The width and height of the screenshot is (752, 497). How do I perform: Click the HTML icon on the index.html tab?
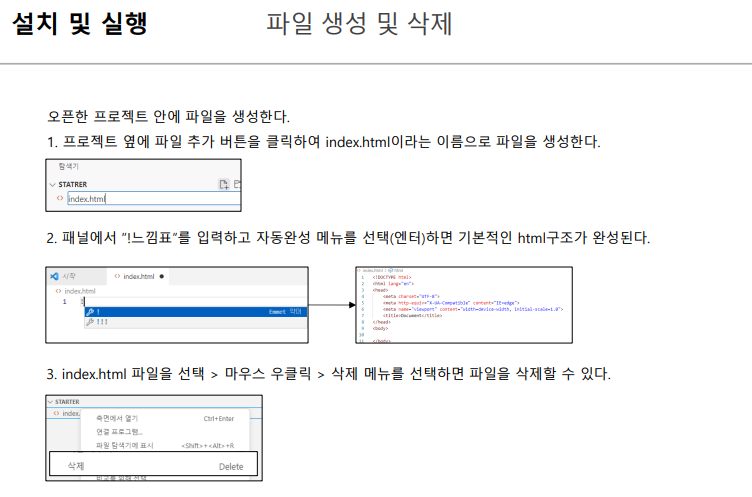point(117,276)
